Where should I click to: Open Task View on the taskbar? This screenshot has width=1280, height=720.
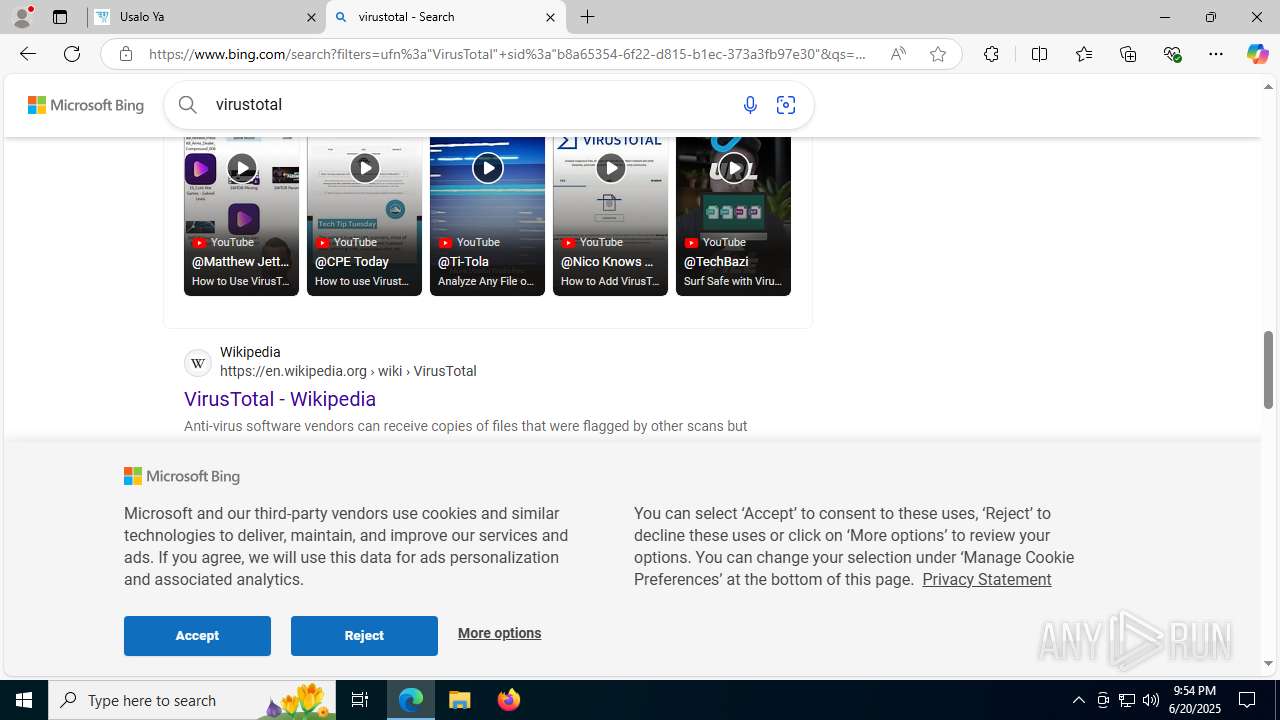360,700
